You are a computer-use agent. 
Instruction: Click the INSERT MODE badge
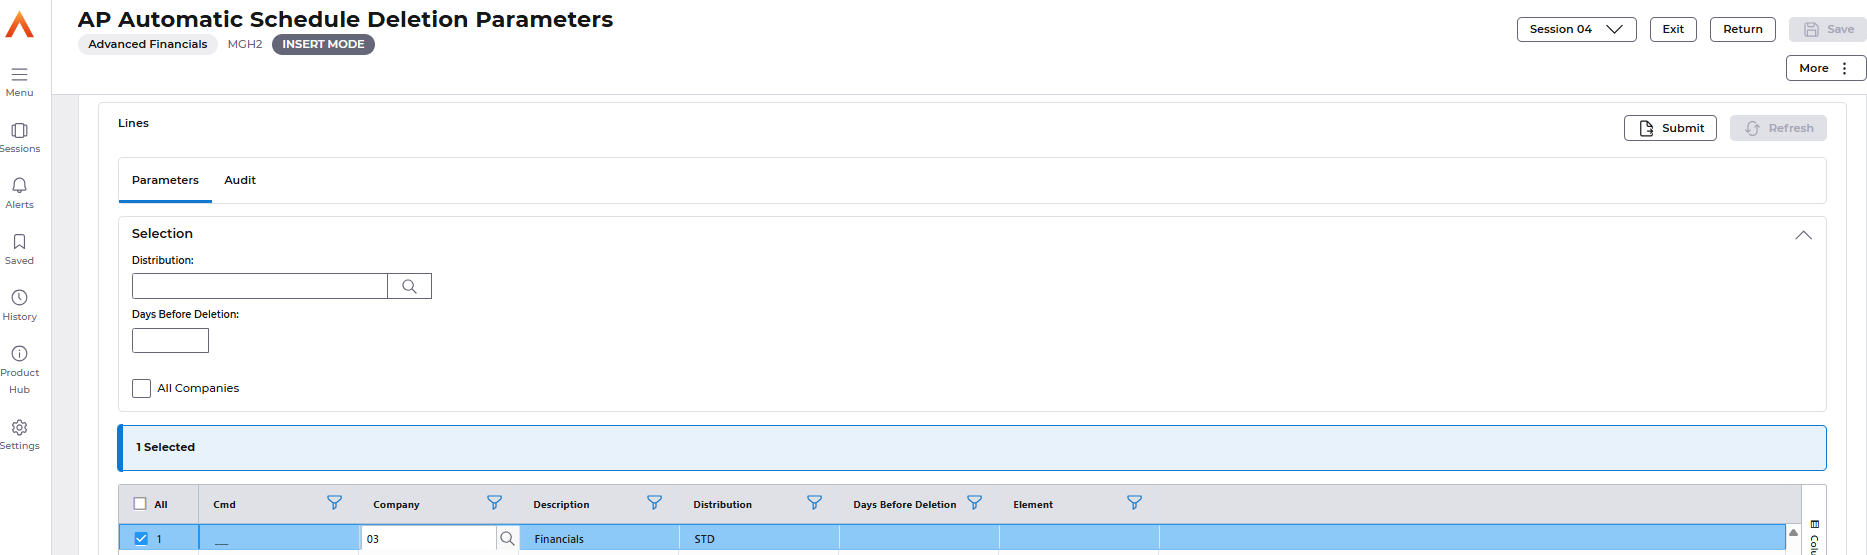(323, 44)
